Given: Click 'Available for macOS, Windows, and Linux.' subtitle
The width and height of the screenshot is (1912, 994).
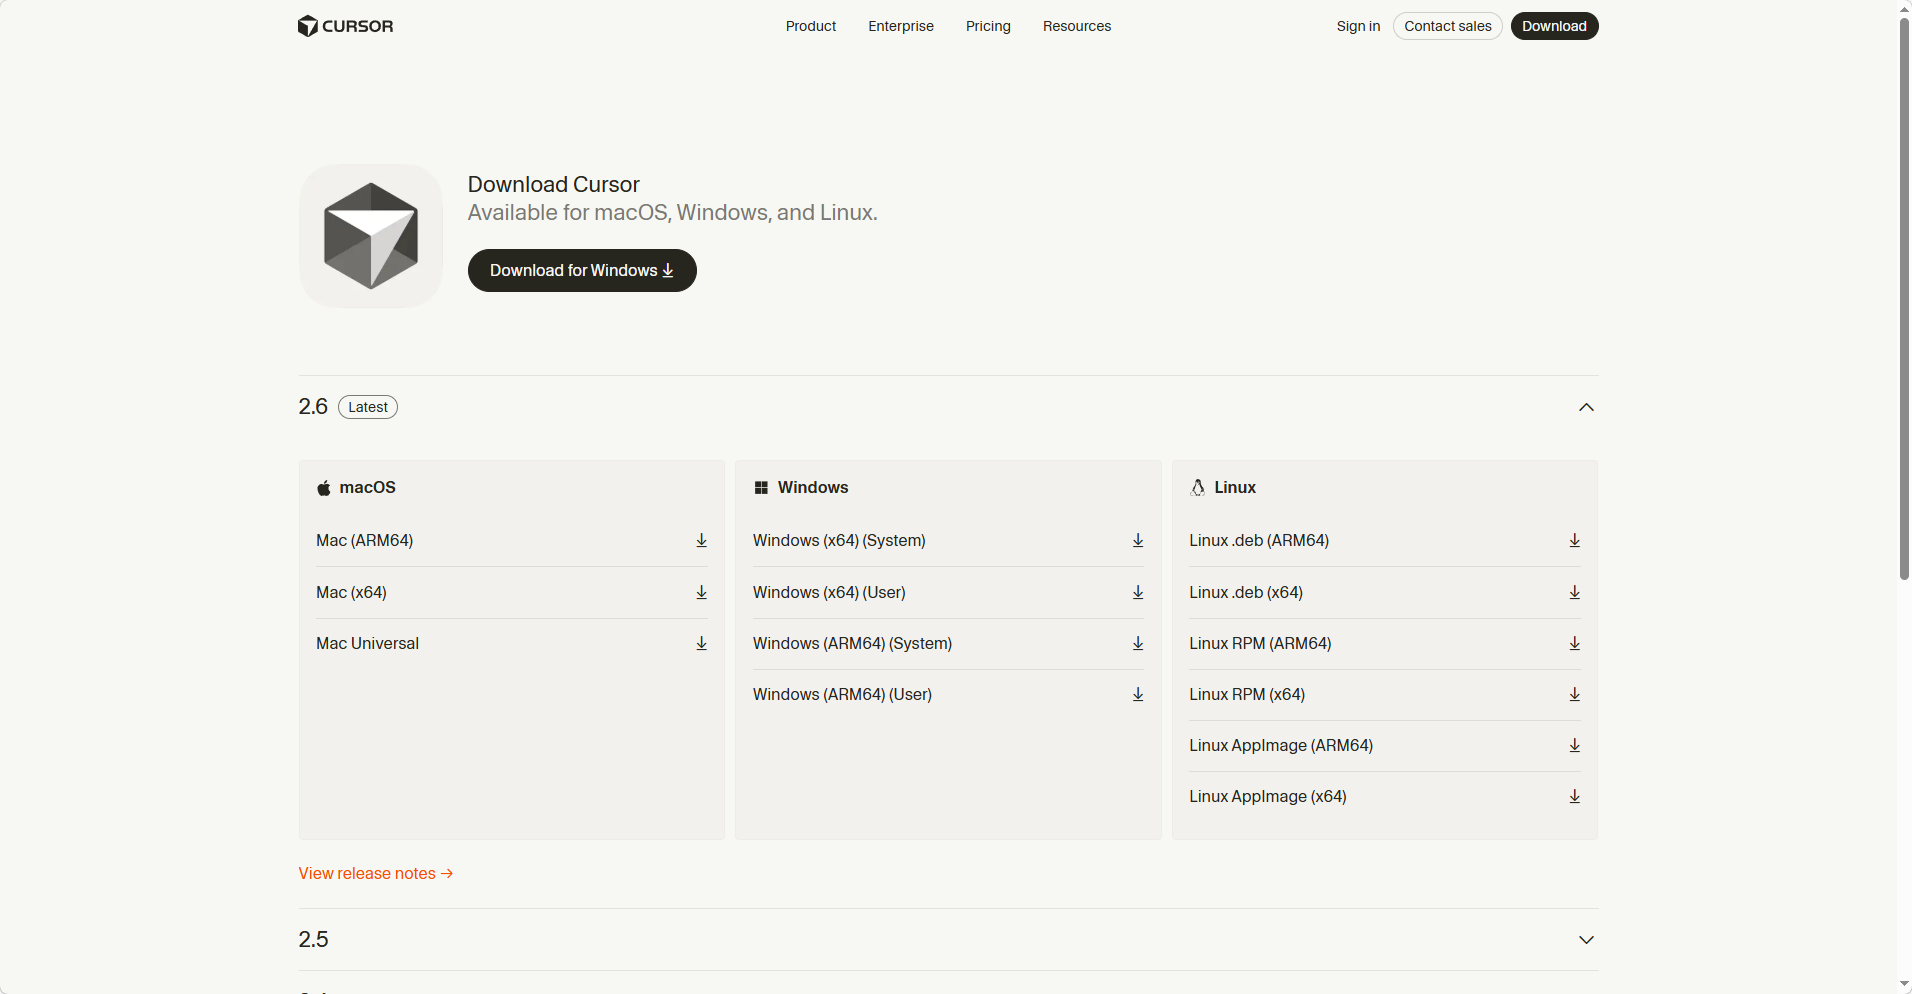Looking at the screenshot, I should point(673,213).
